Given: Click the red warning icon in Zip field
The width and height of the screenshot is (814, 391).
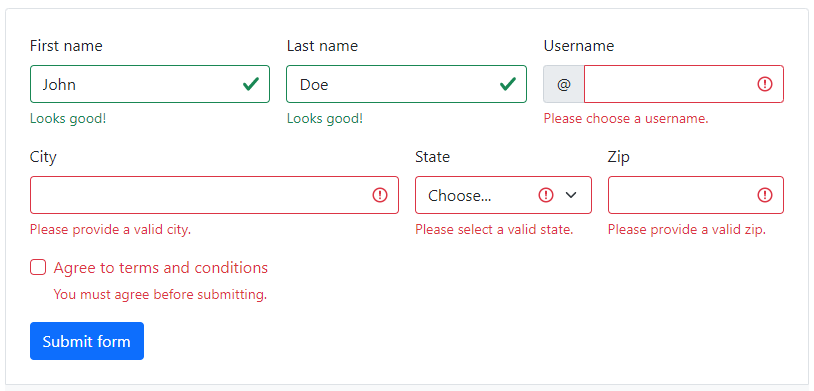Looking at the screenshot, I should tap(765, 195).
